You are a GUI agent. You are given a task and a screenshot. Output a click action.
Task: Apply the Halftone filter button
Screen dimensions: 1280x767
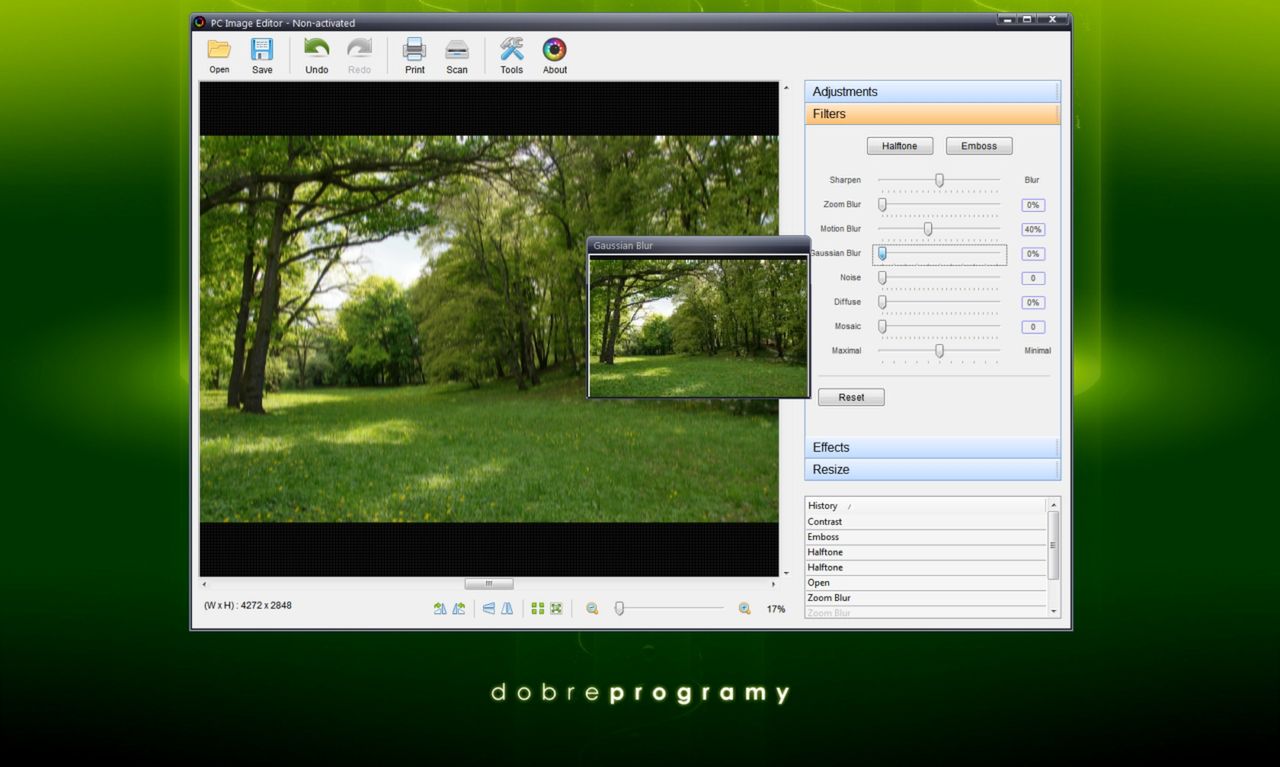[899, 146]
